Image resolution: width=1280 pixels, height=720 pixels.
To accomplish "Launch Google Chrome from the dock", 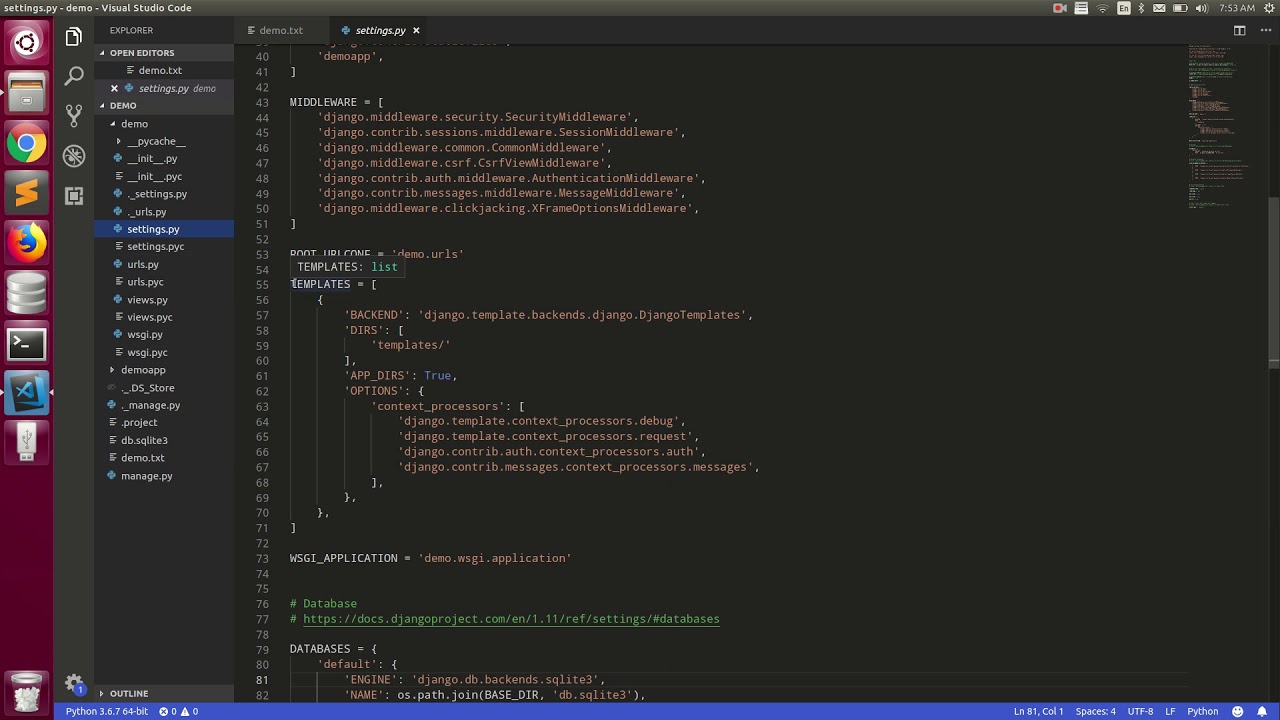I will (26, 144).
